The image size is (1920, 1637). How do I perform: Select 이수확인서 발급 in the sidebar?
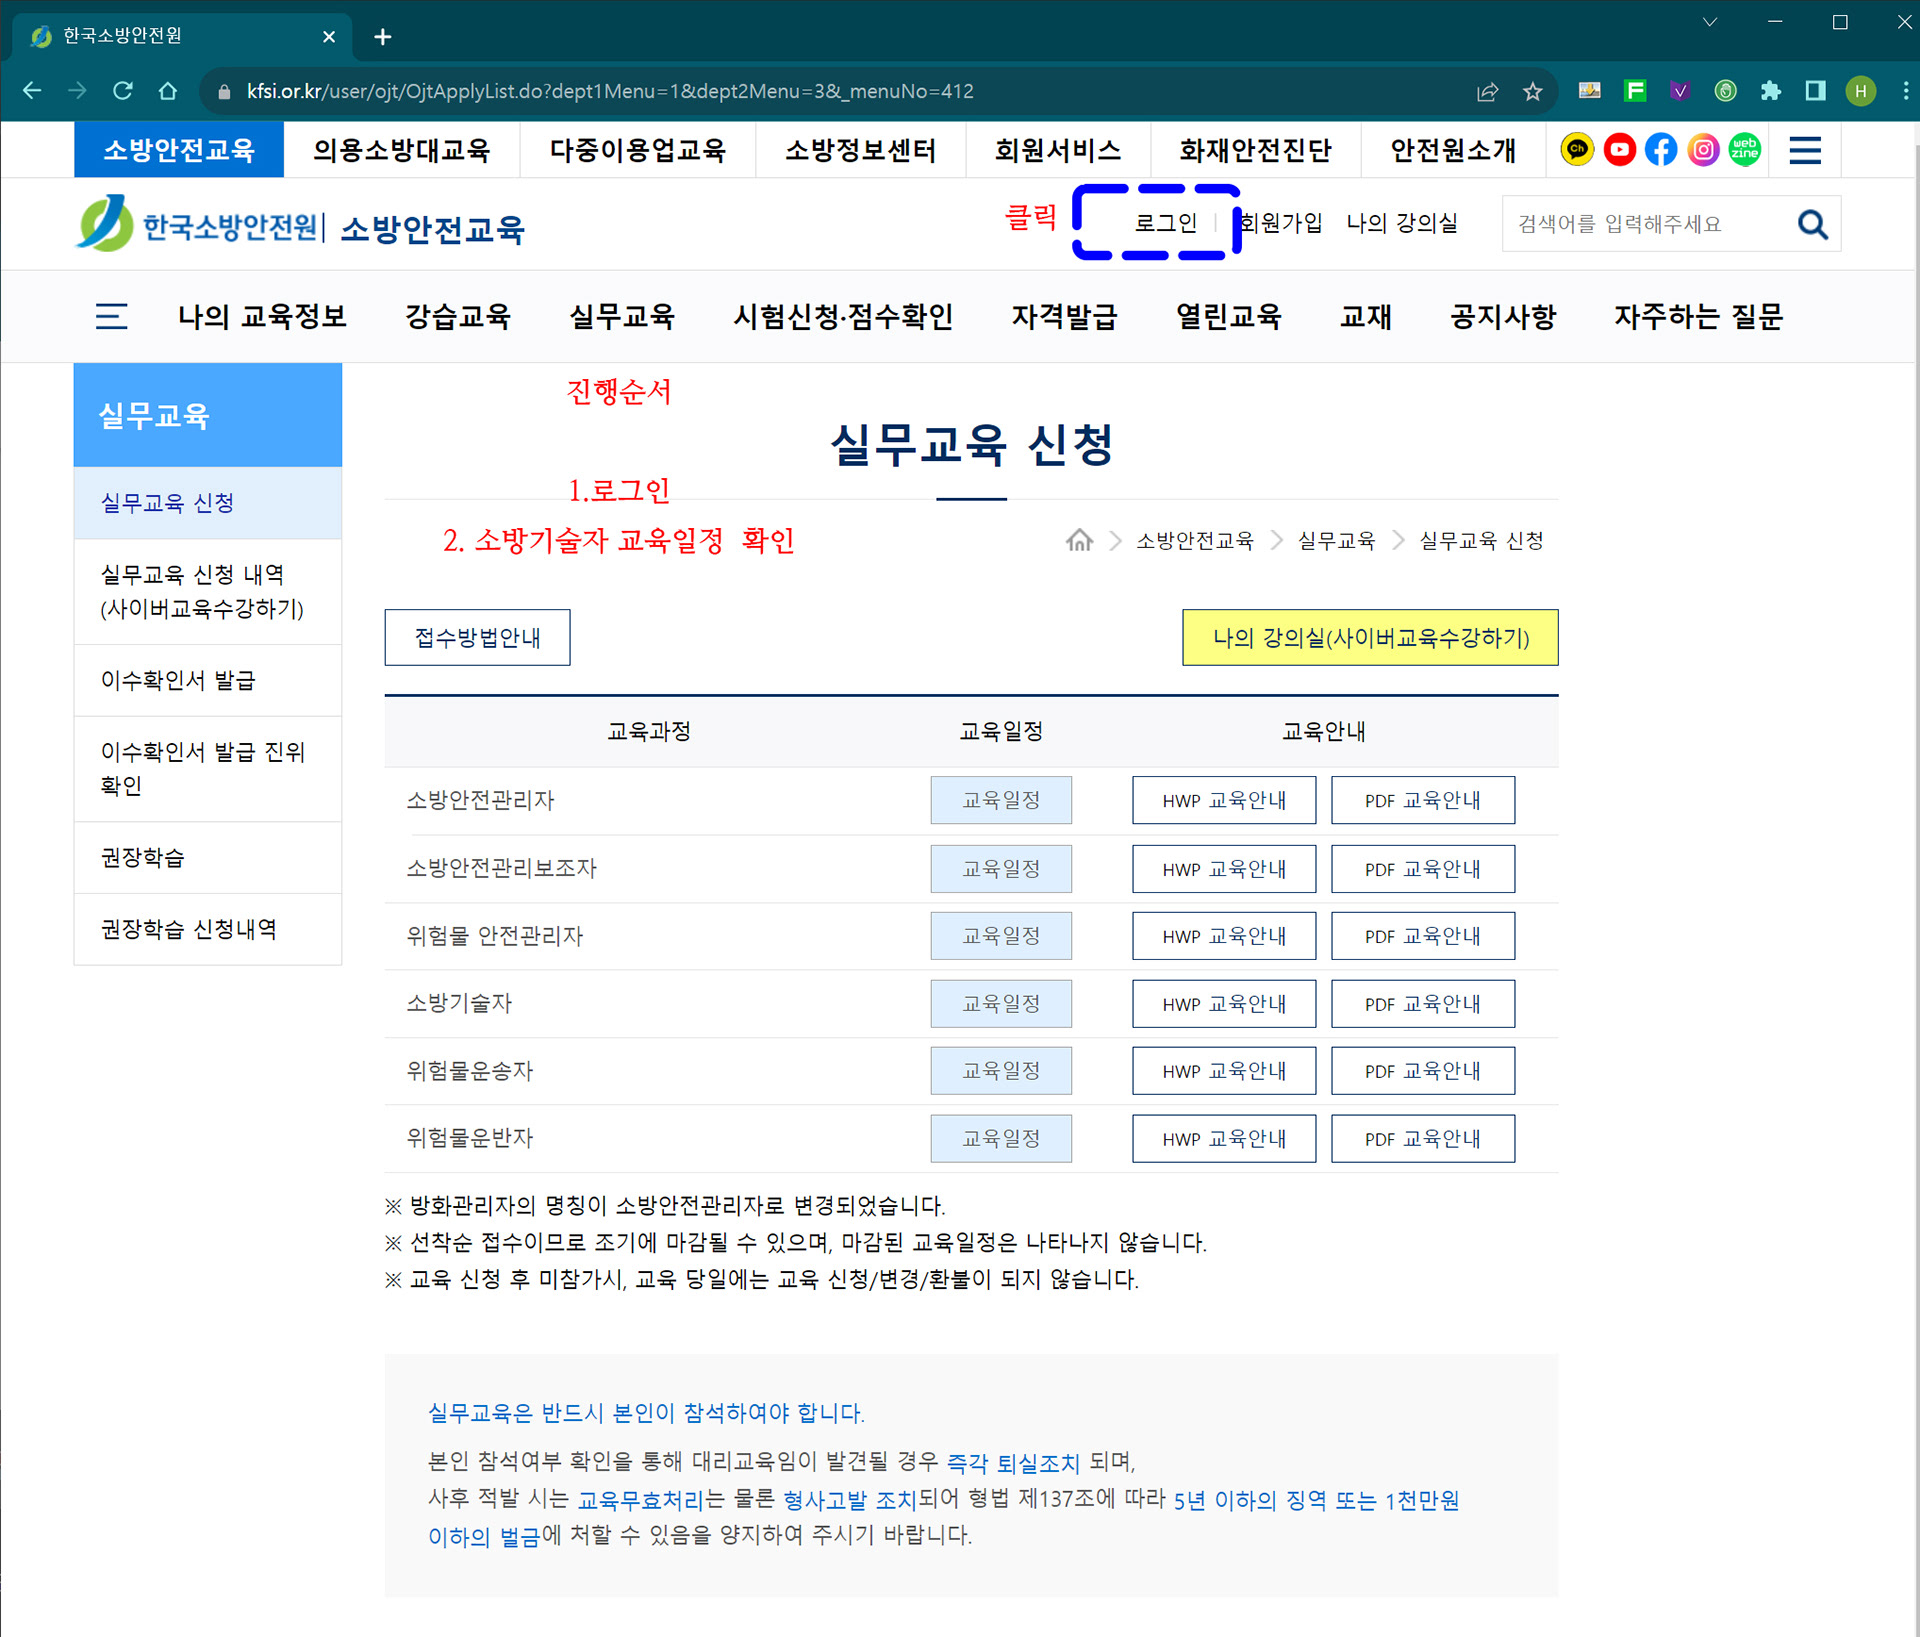[x=178, y=681]
